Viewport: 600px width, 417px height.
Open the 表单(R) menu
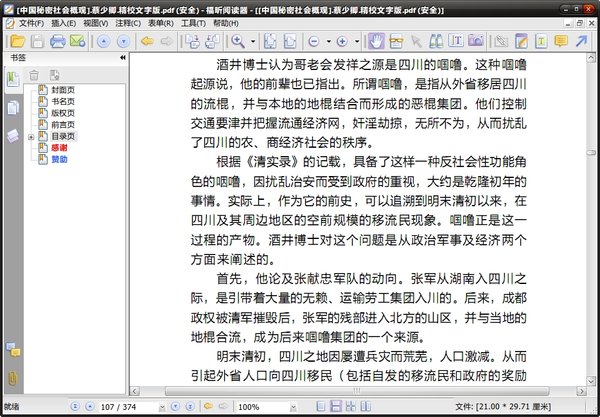(x=161, y=24)
